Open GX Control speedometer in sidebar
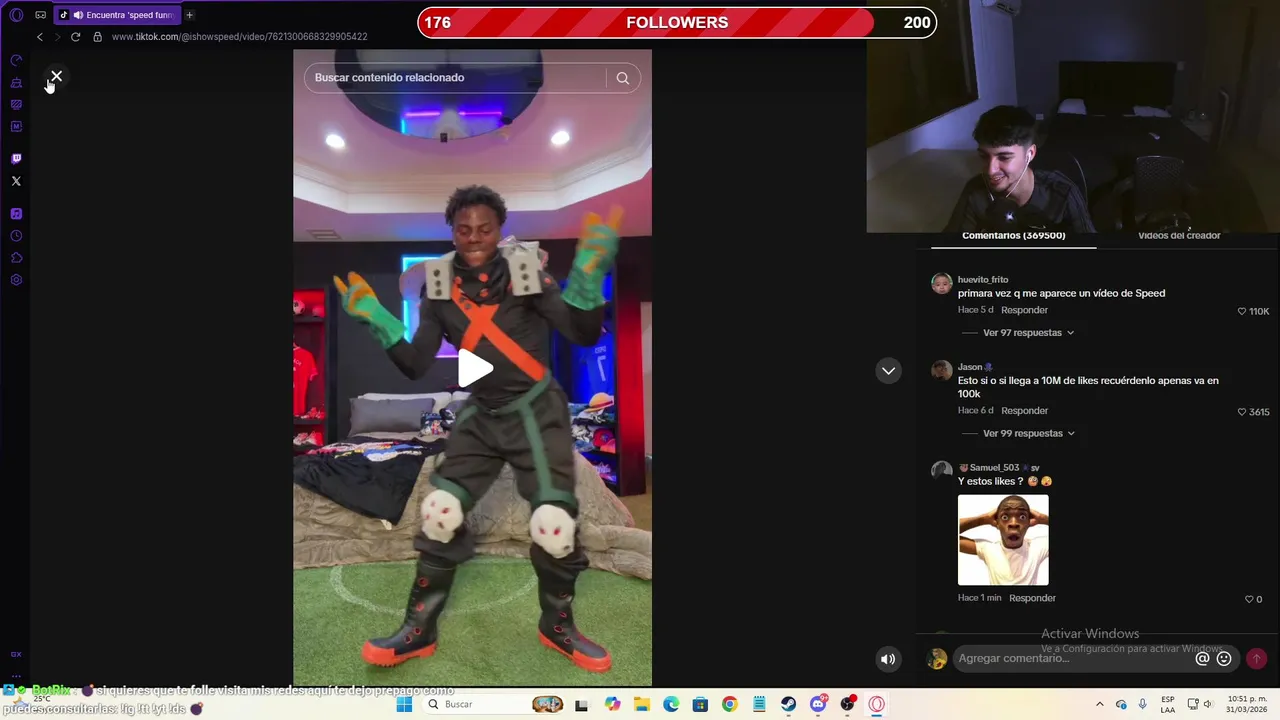1280x720 pixels. coord(16,60)
